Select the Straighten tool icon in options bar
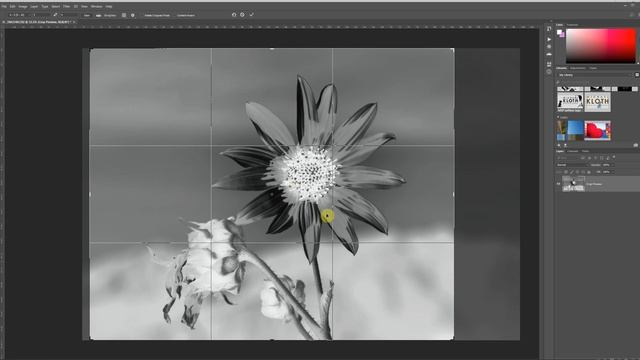Viewport: 640px width, 360px height. pos(98,15)
